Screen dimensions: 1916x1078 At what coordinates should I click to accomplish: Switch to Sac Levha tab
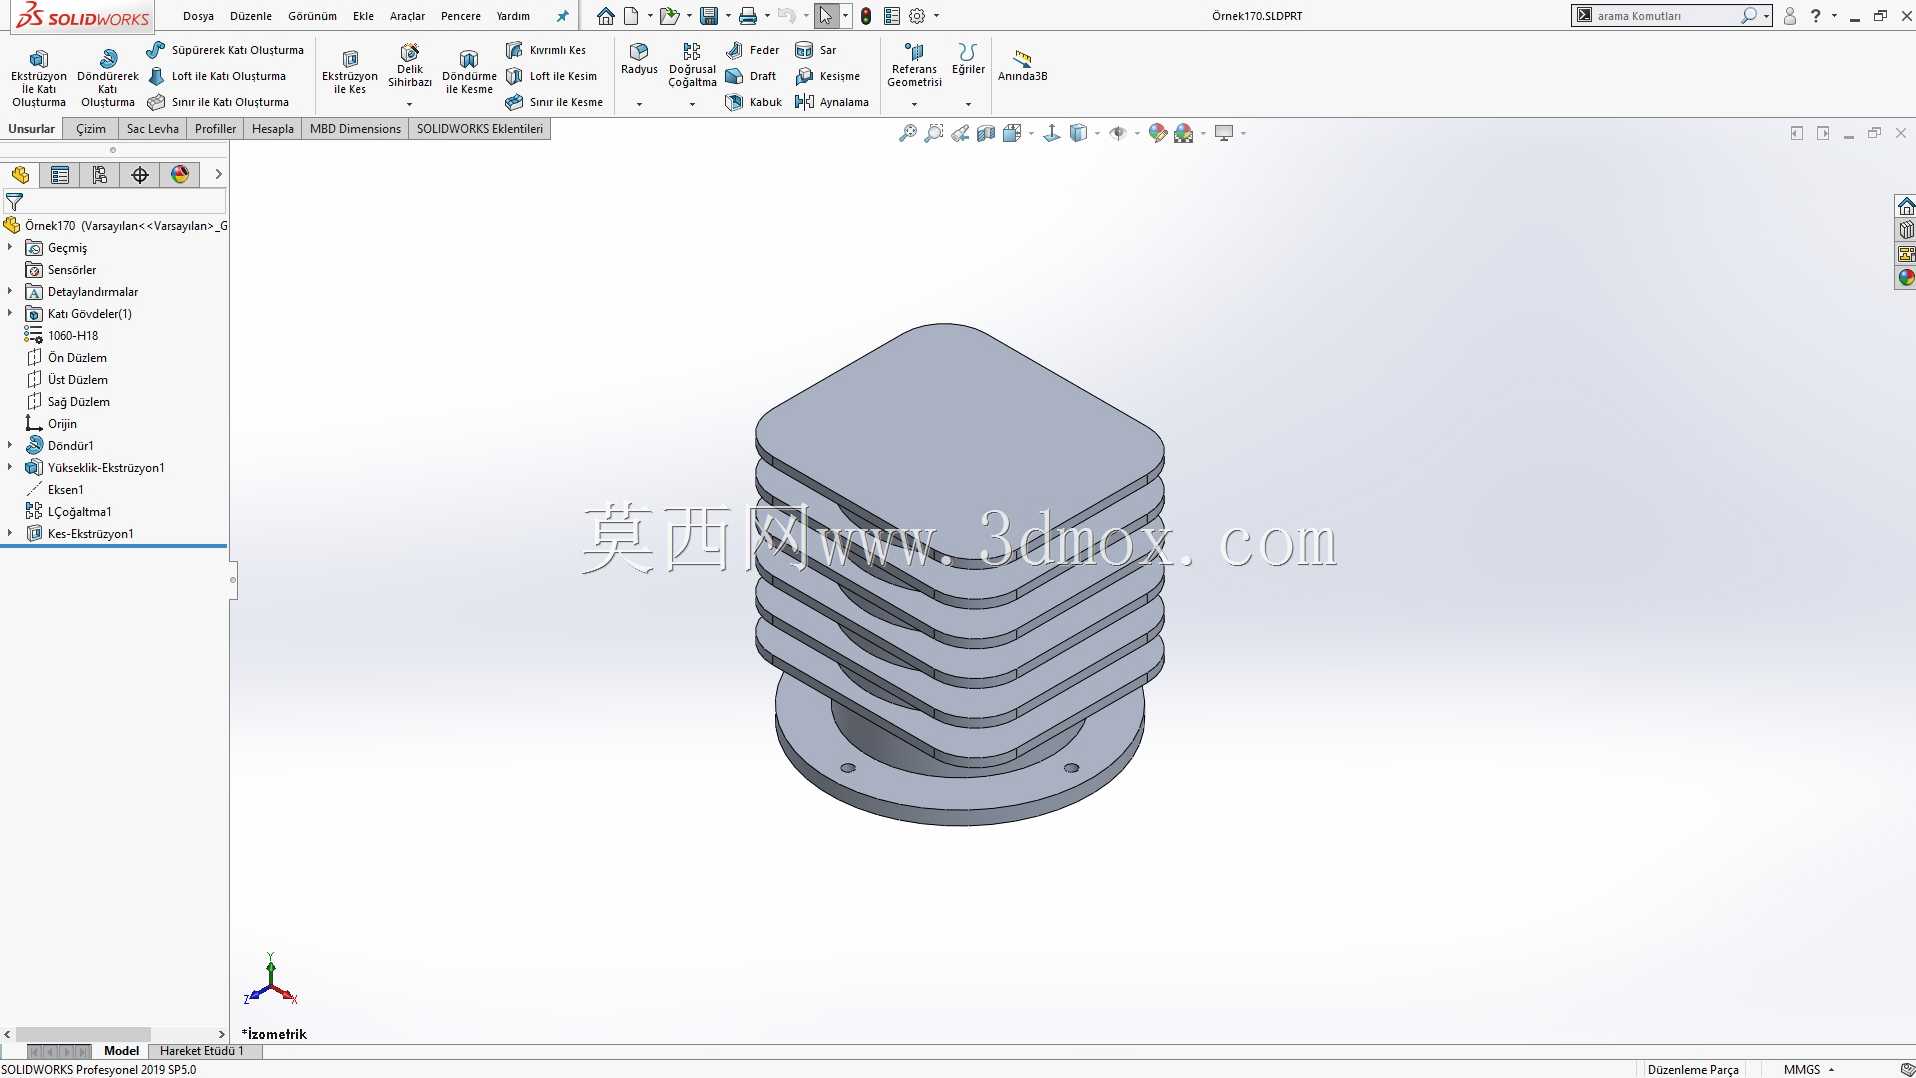(152, 129)
